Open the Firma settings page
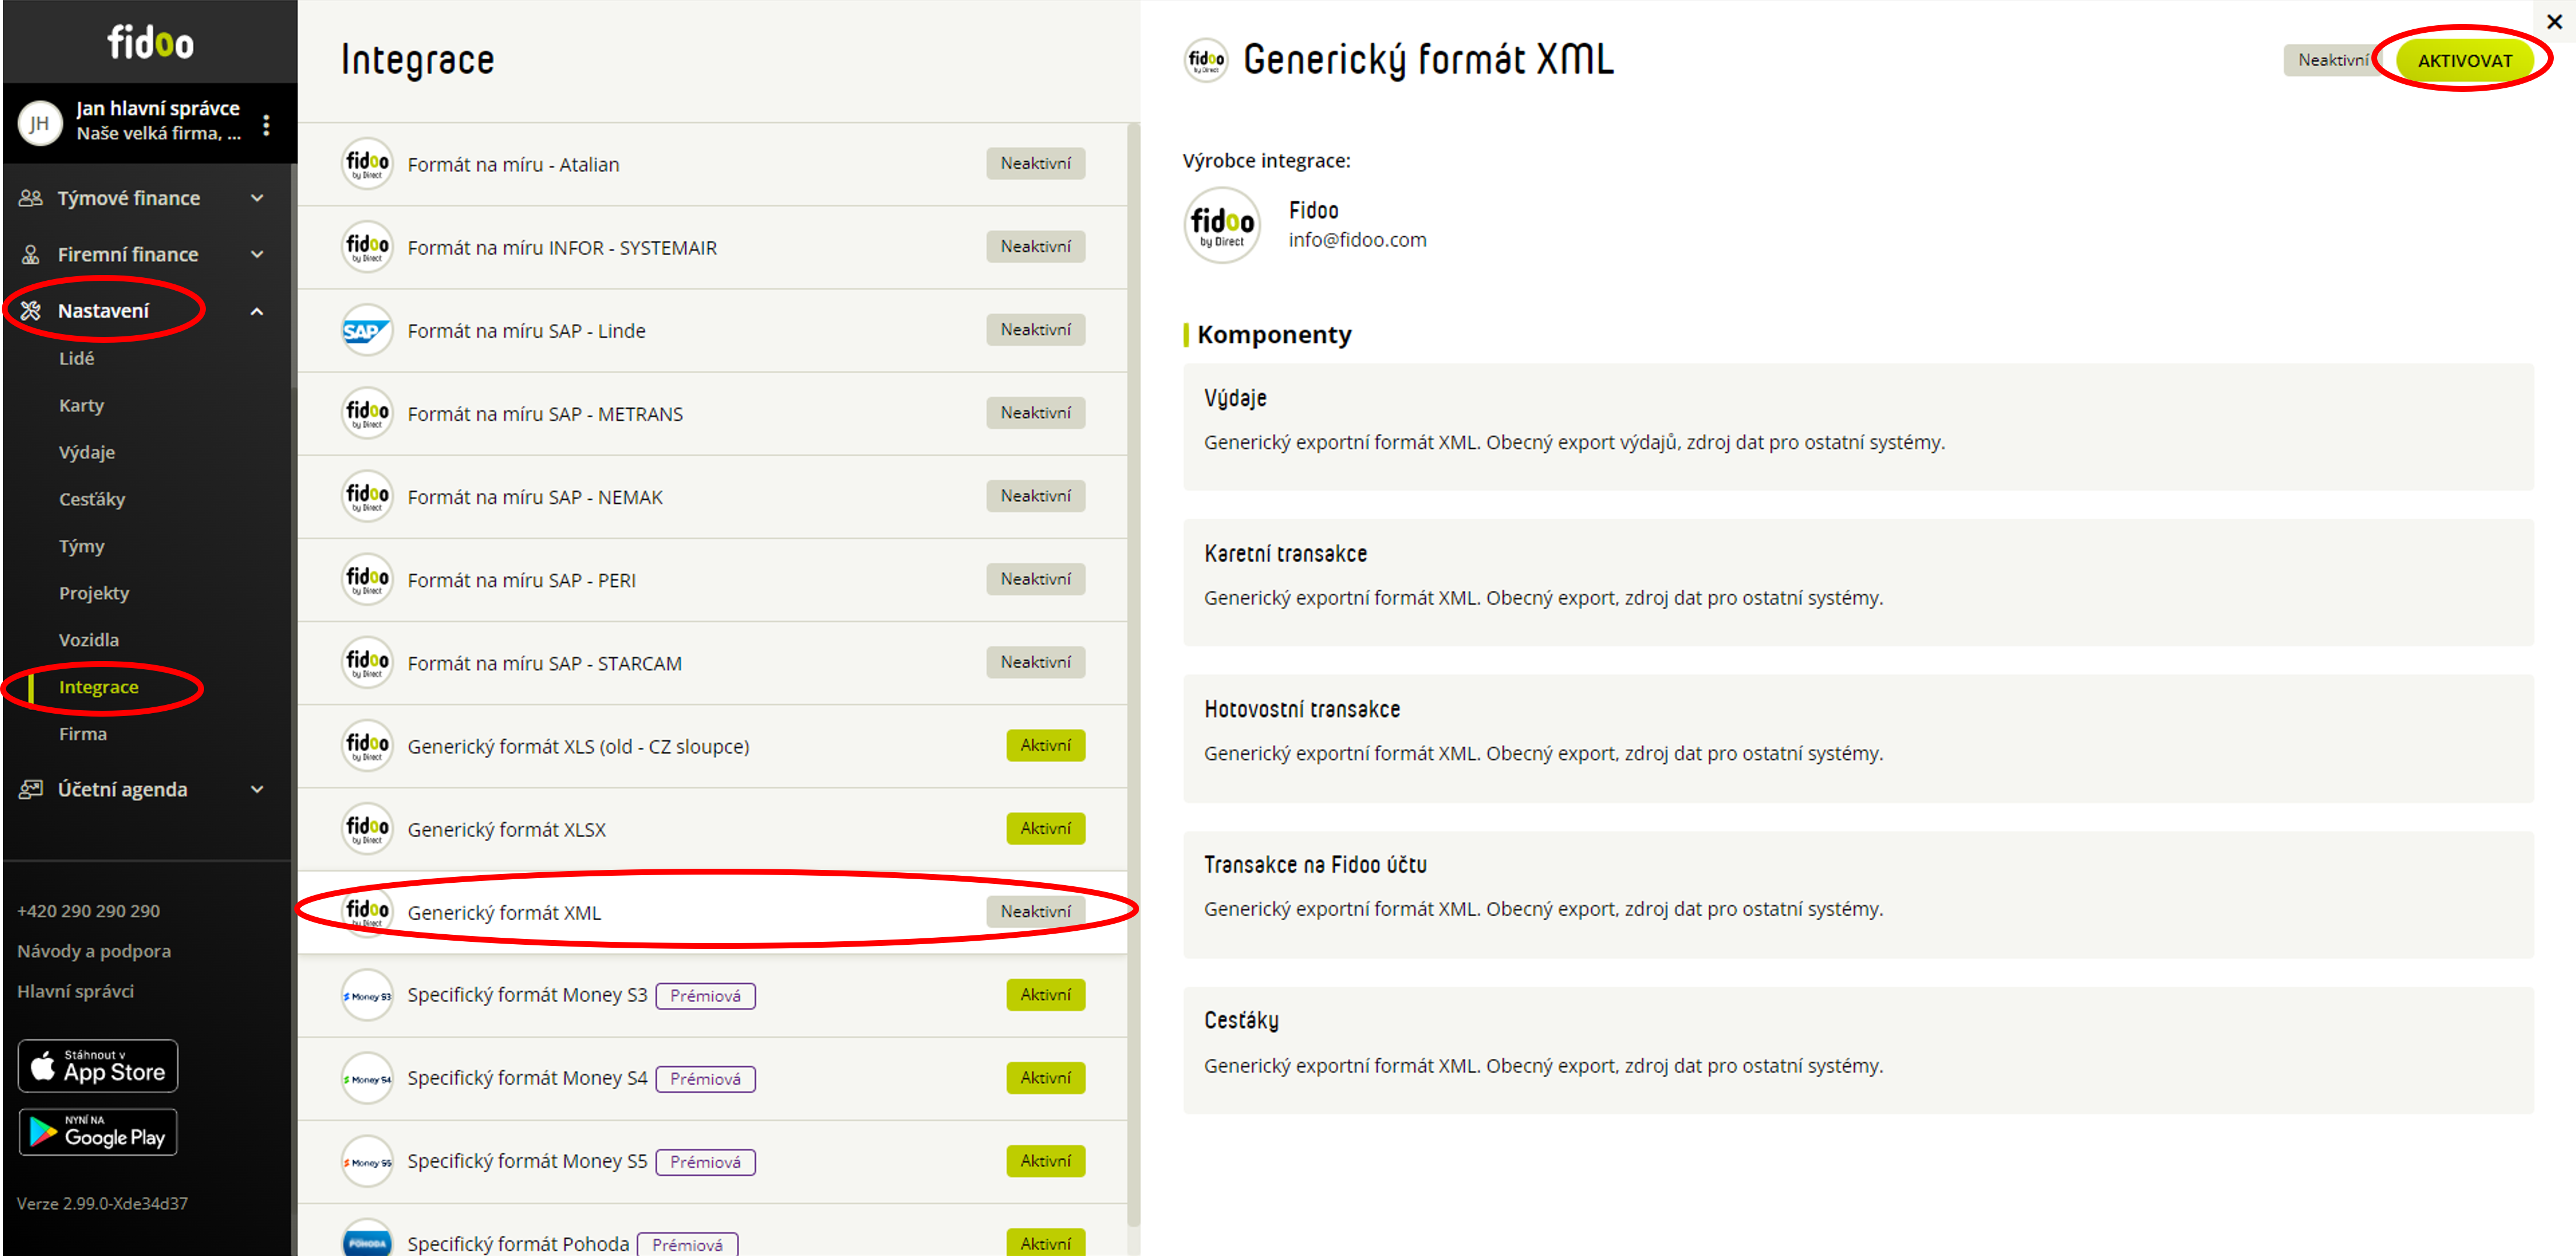 [83, 734]
